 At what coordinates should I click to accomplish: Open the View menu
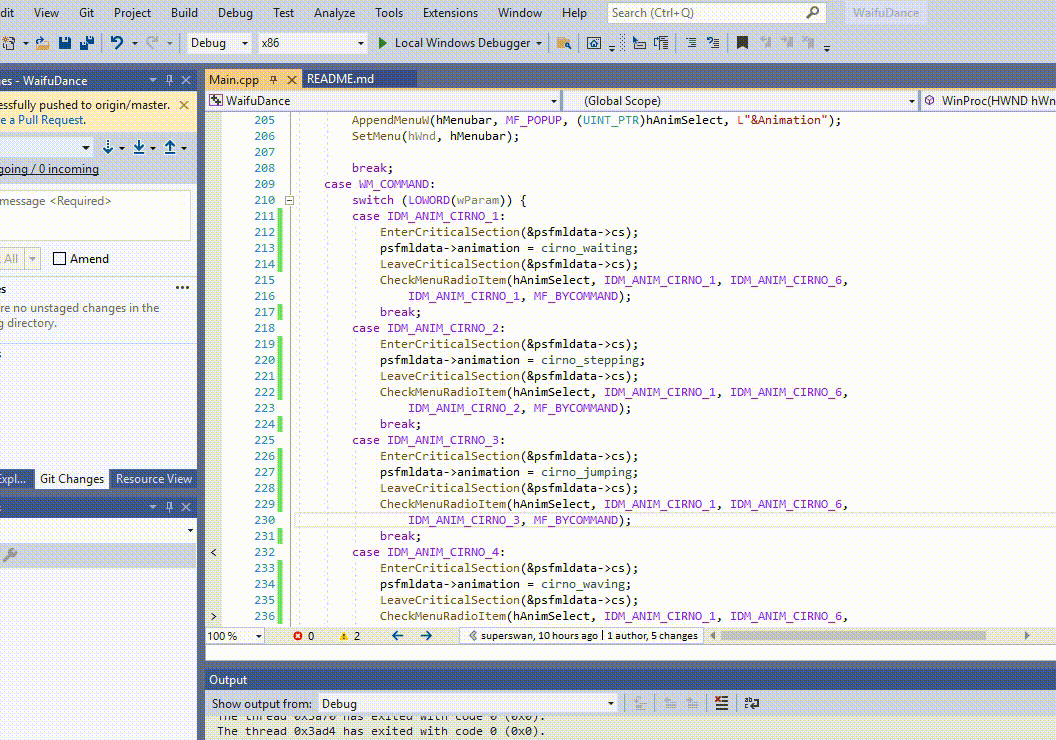46,13
